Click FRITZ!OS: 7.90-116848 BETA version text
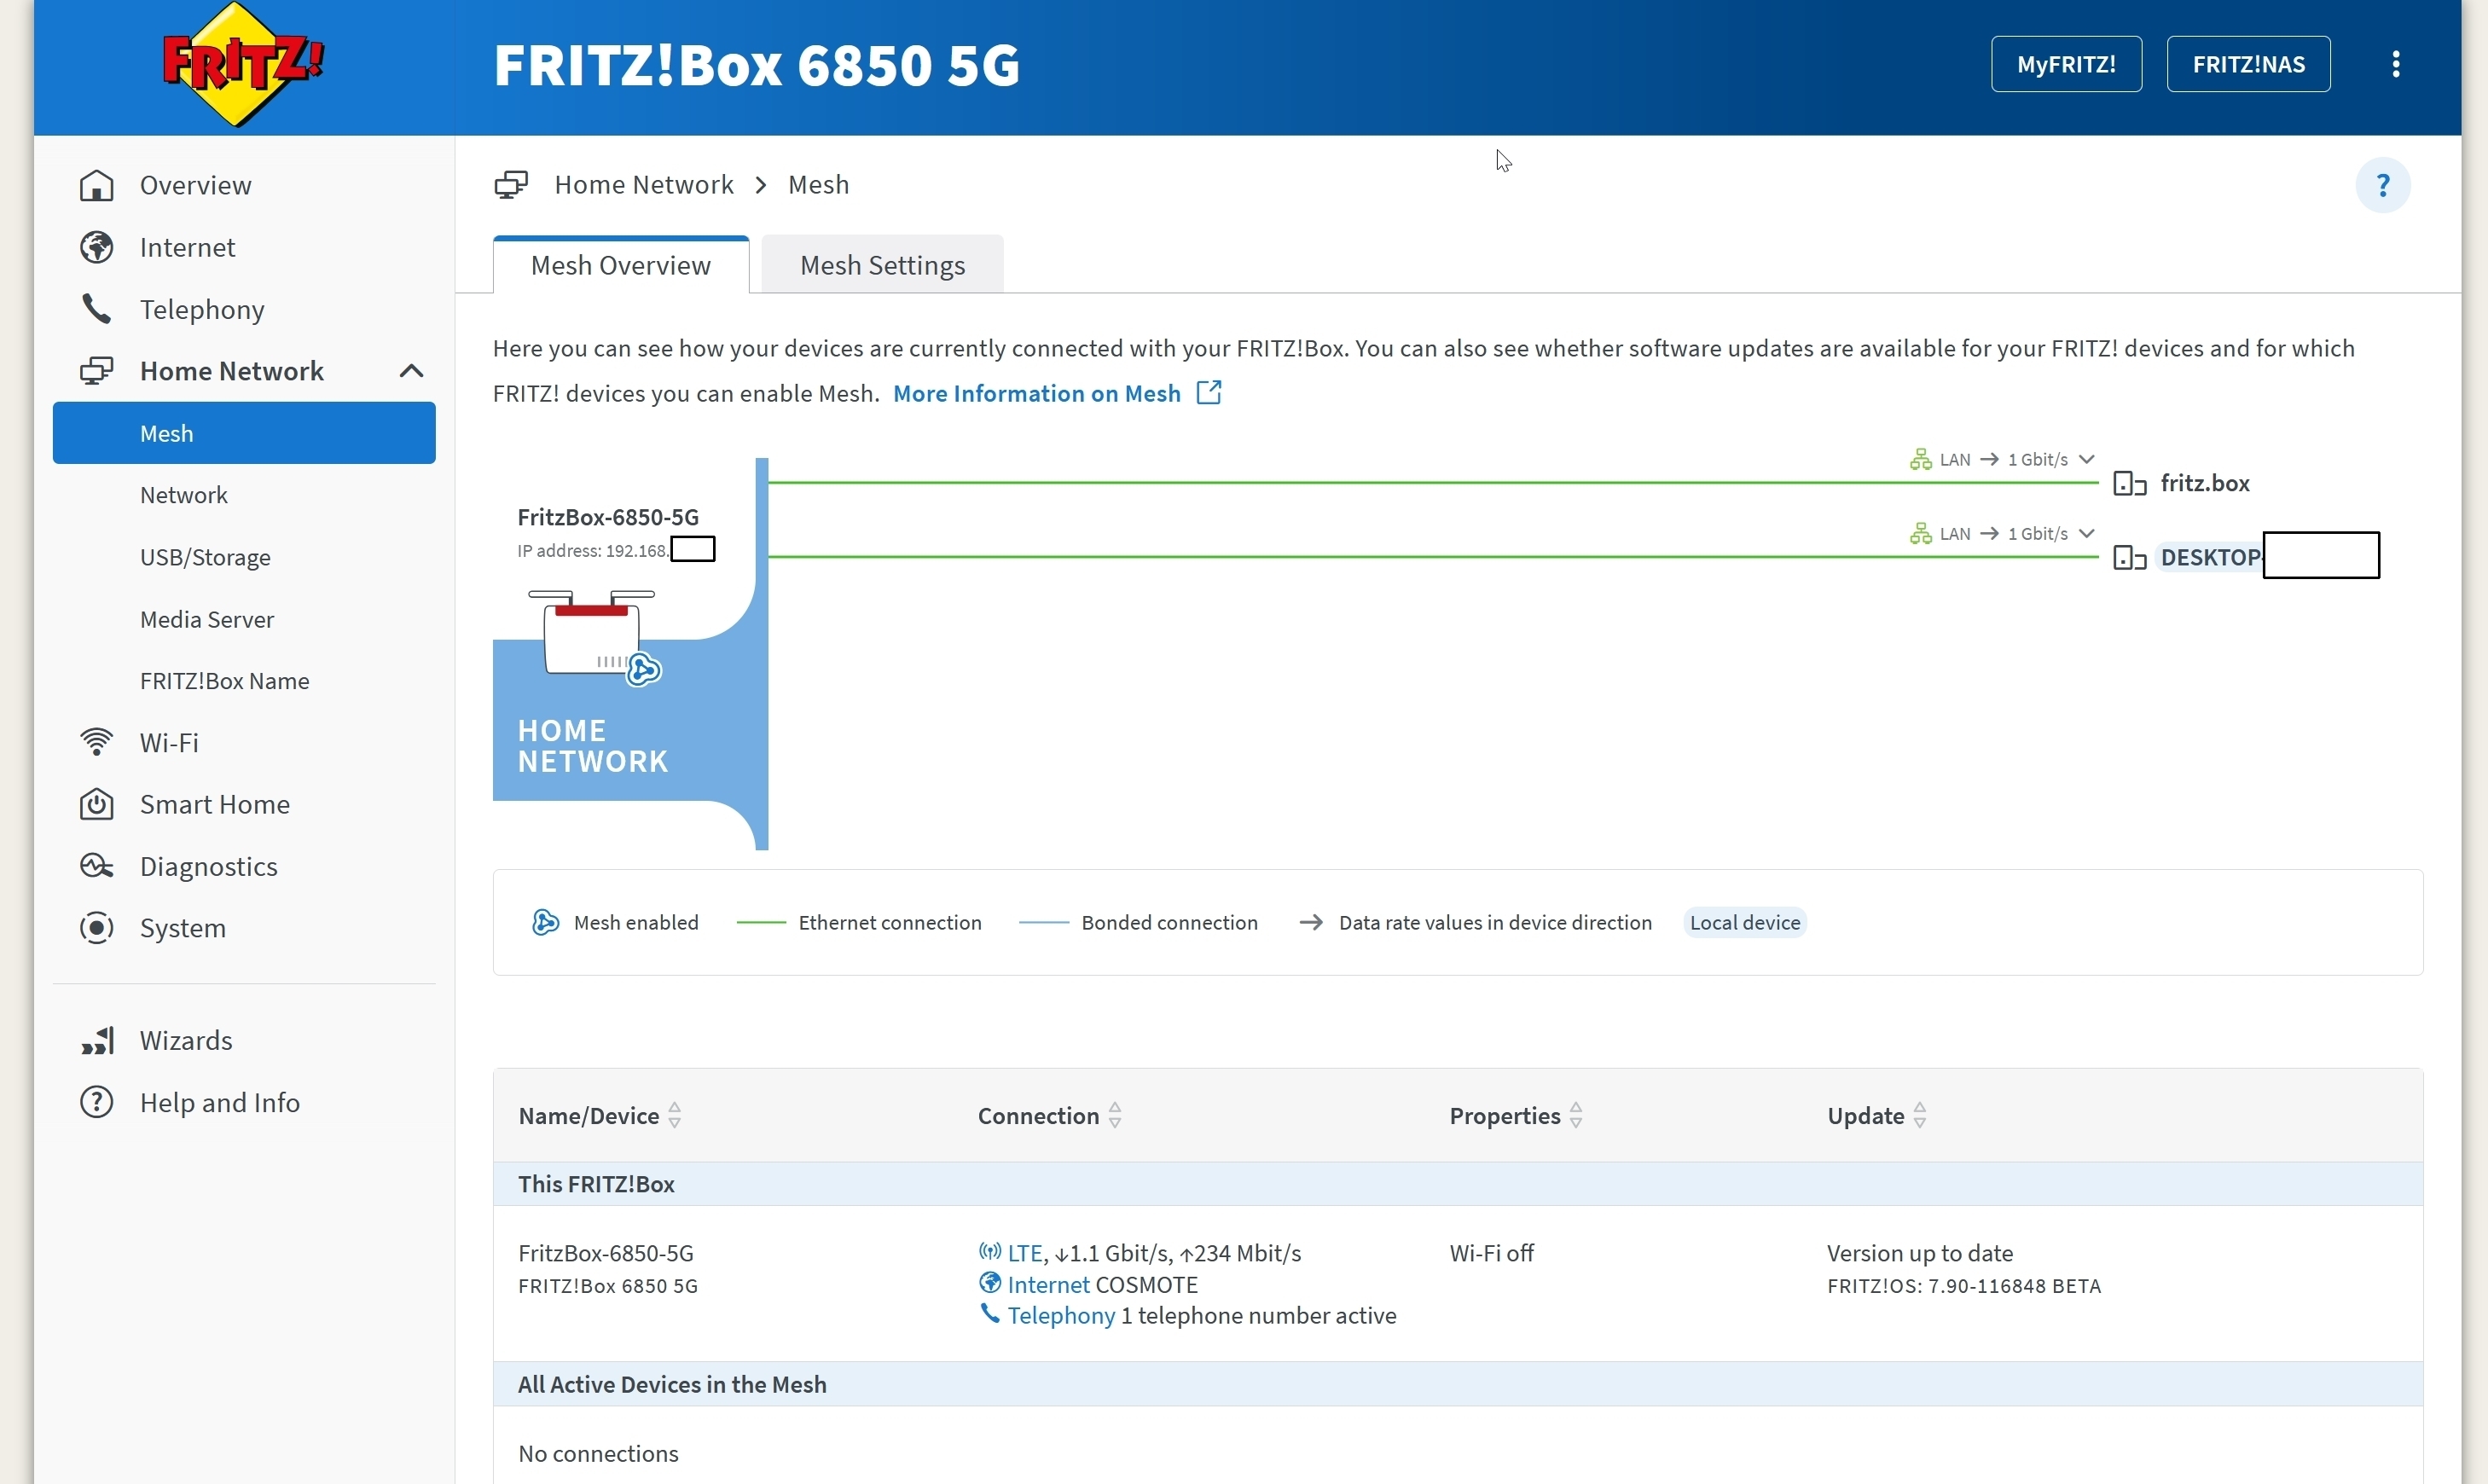2488x1484 pixels. [1964, 1286]
